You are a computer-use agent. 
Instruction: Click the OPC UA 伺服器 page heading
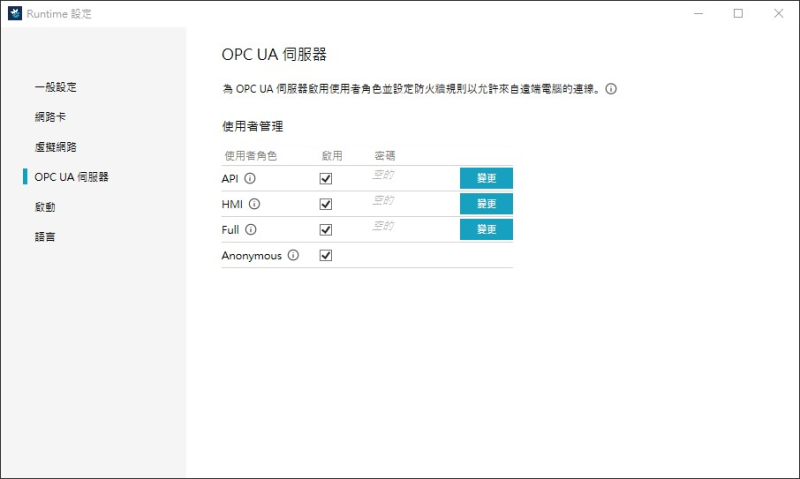point(274,55)
